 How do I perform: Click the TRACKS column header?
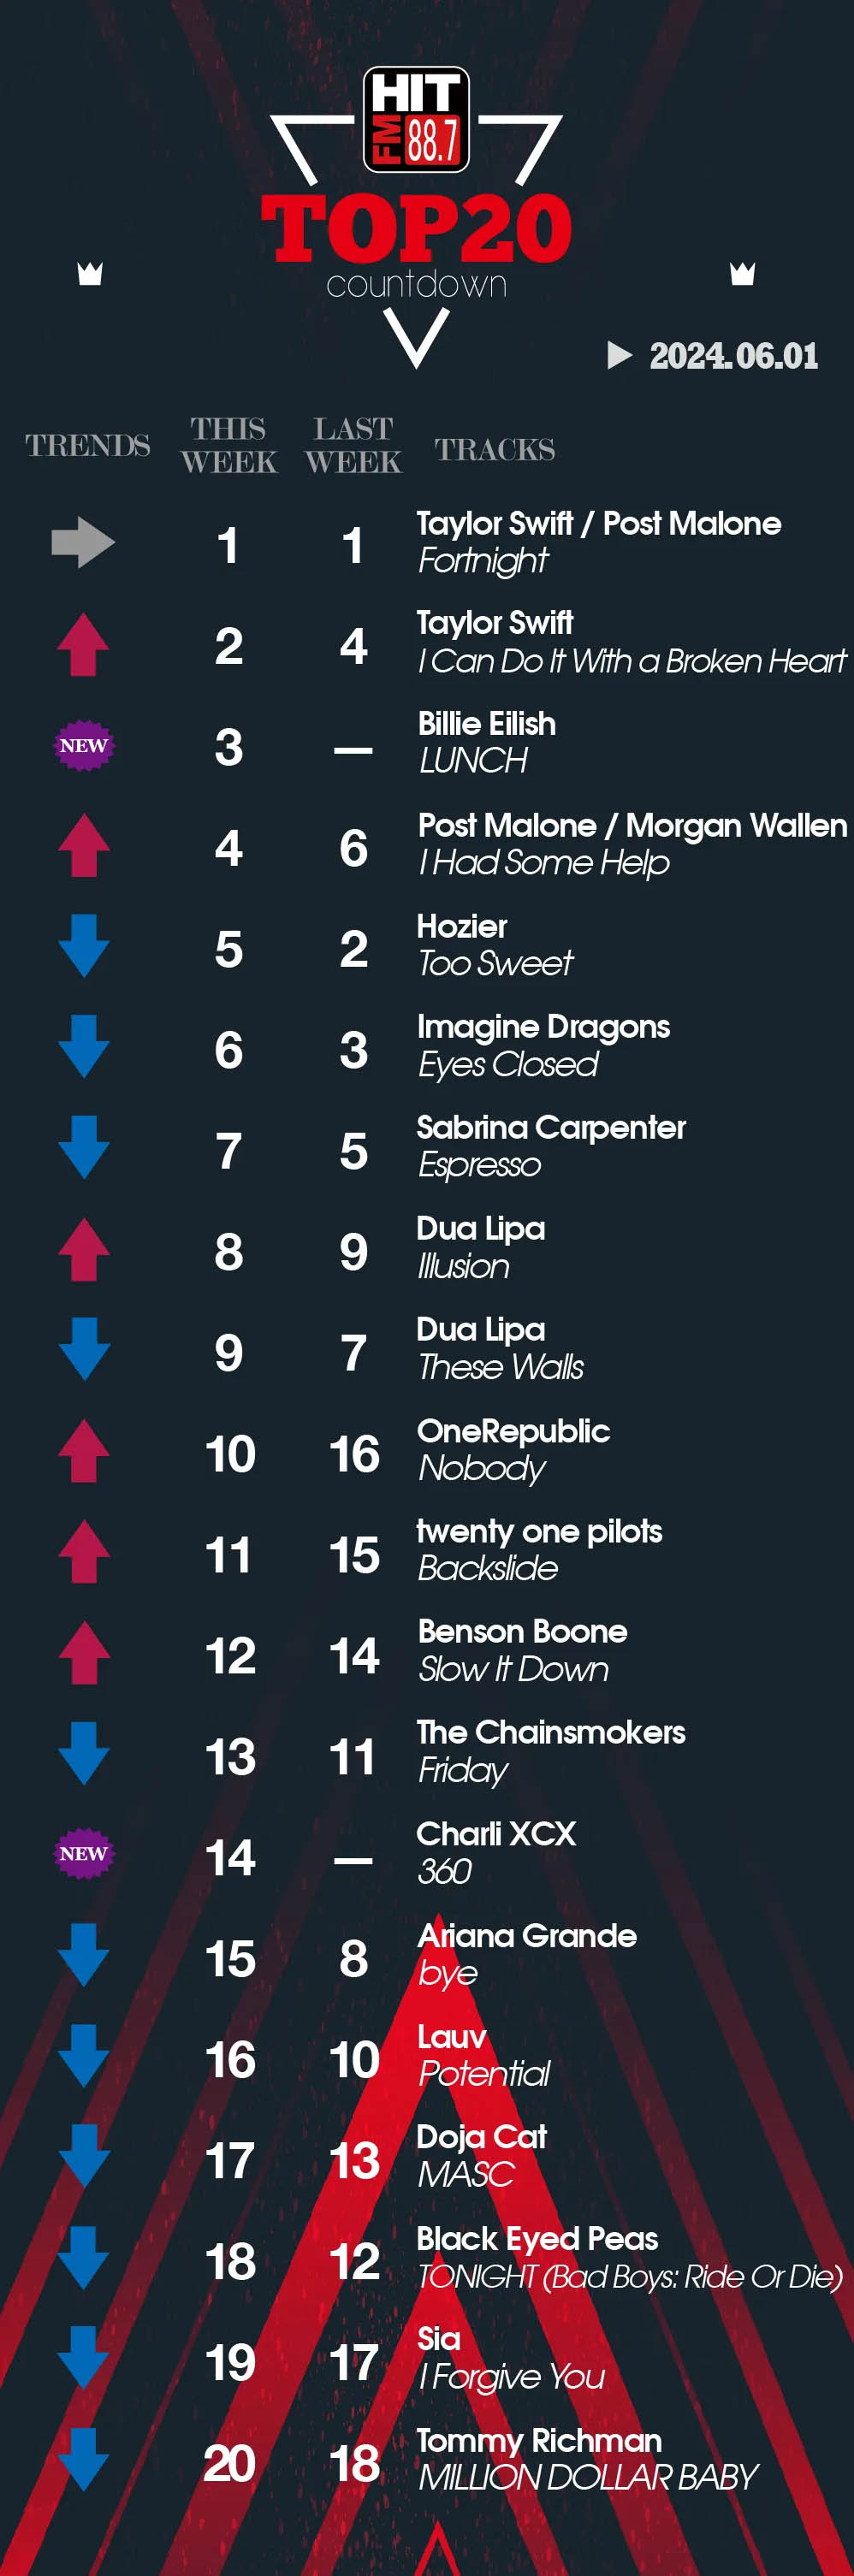[495, 449]
